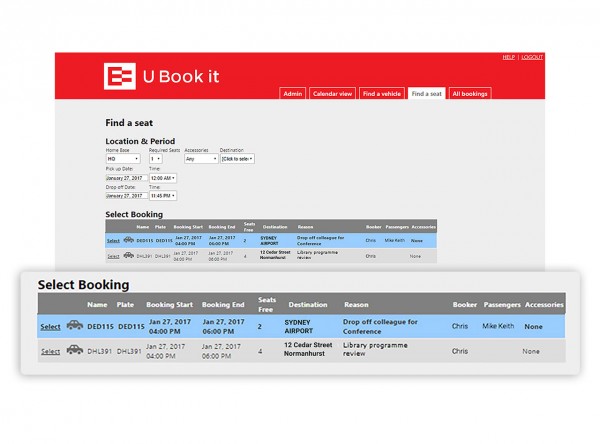Viewport: 600px width, 444px height.
Task: Expand the Required Seats dropdown
Action: [156, 158]
